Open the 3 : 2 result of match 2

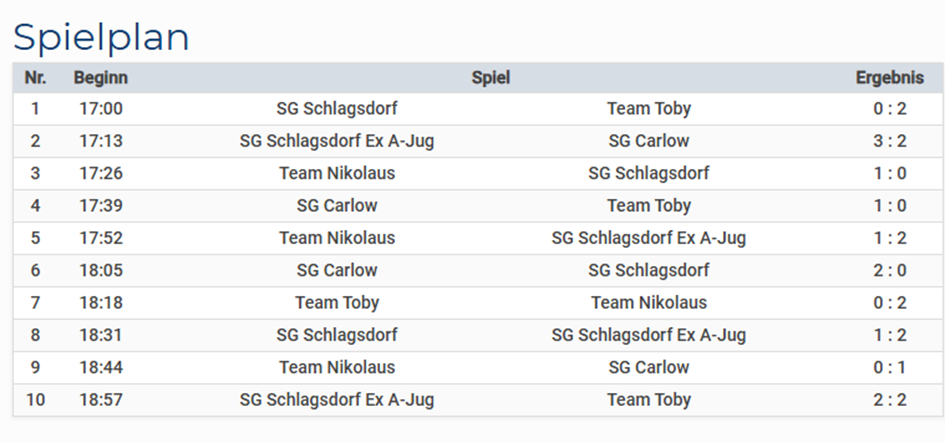890,141
